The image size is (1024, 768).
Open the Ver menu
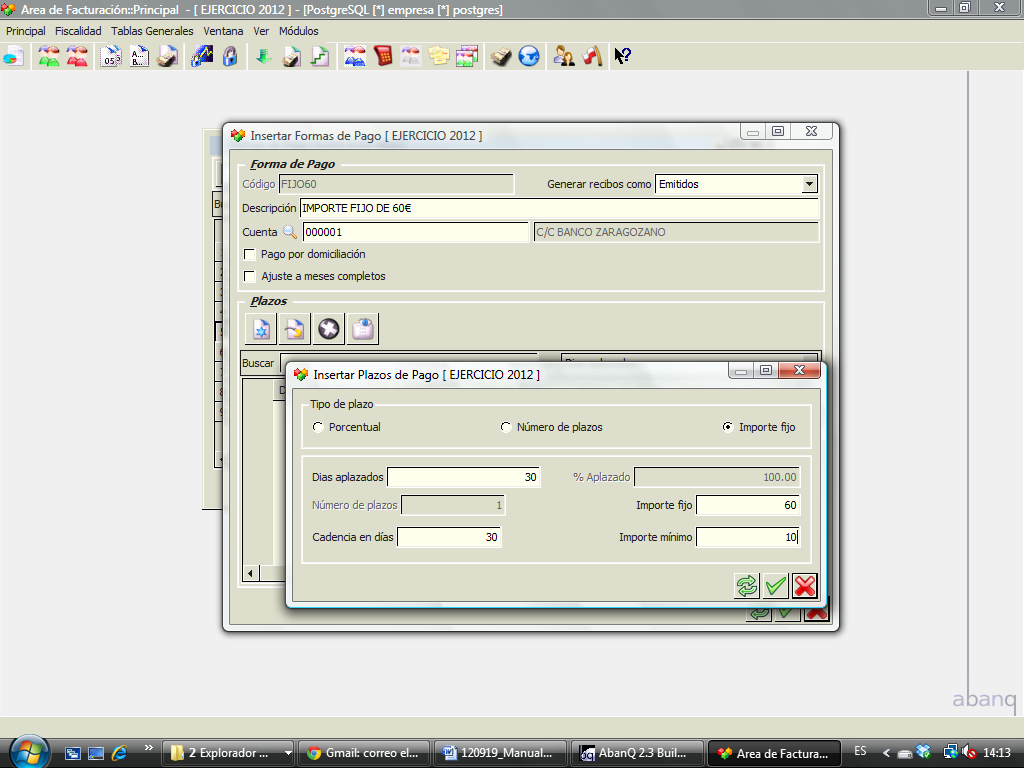(x=261, y=31)
